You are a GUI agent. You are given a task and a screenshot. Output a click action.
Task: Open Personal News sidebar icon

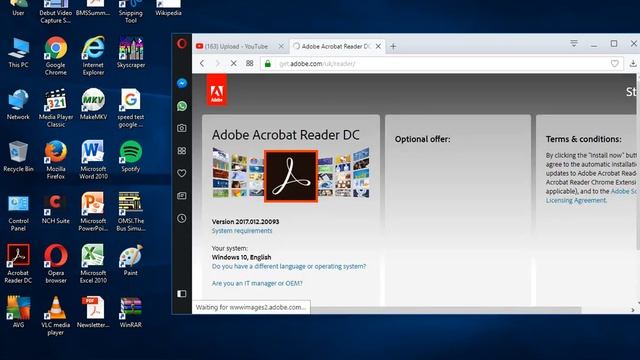pos(182,196)
